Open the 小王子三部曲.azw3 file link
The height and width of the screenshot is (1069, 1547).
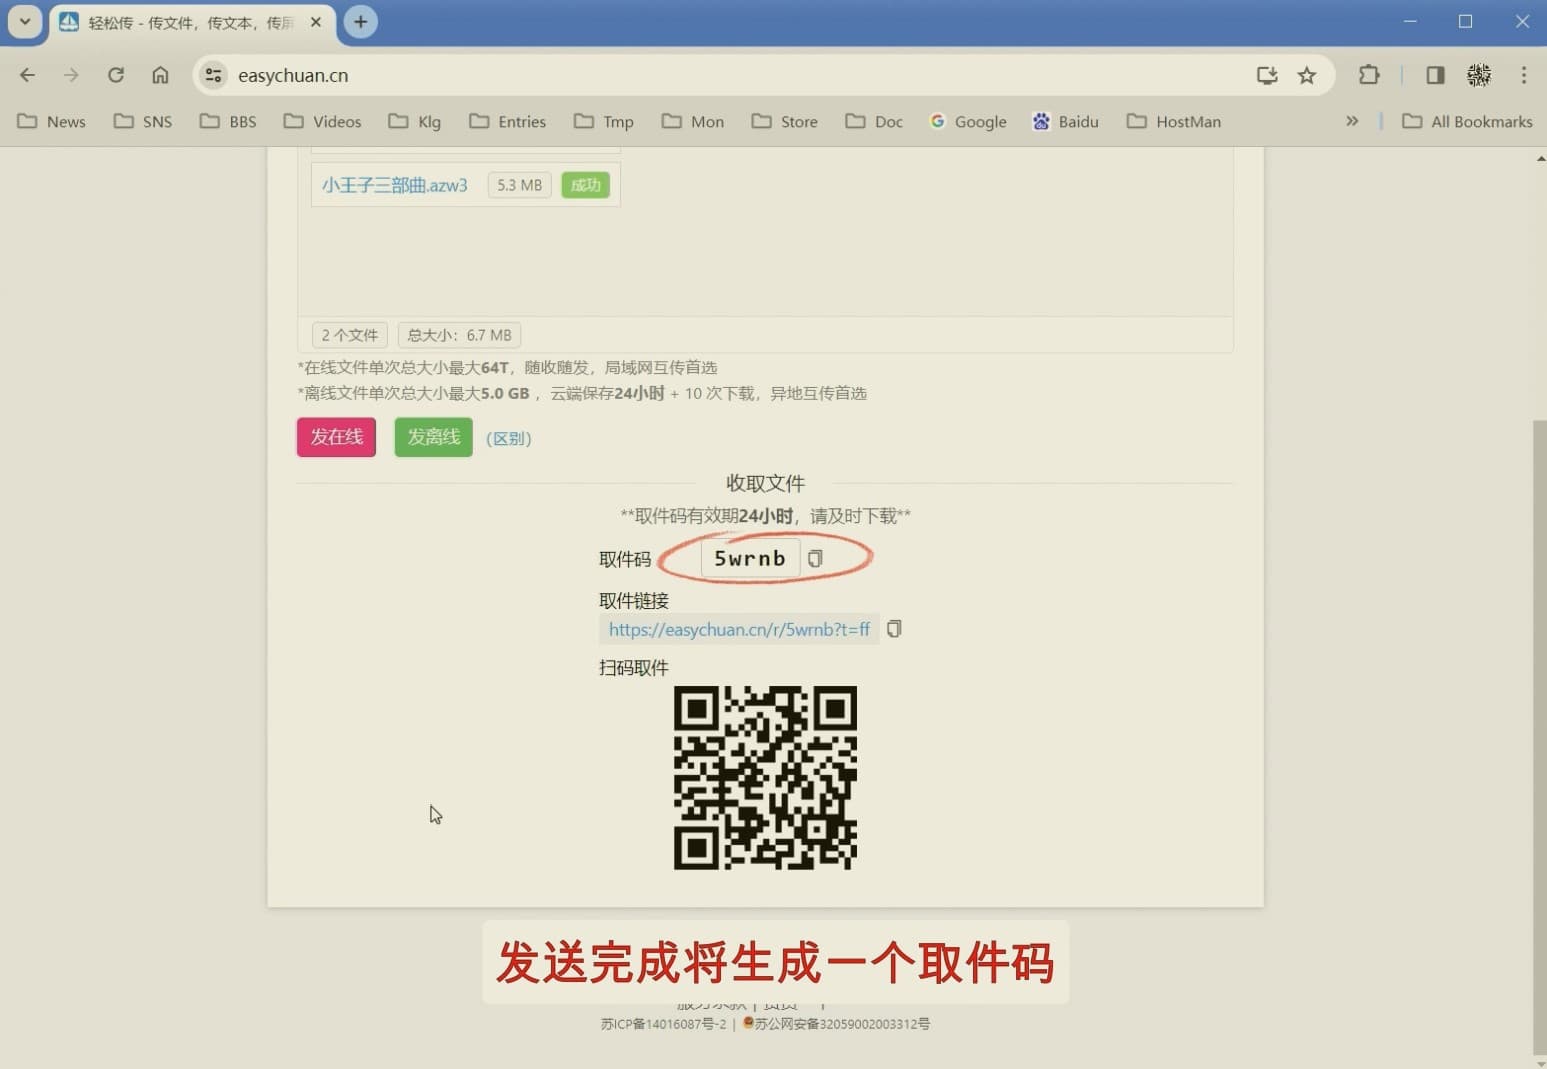(394, 185)
